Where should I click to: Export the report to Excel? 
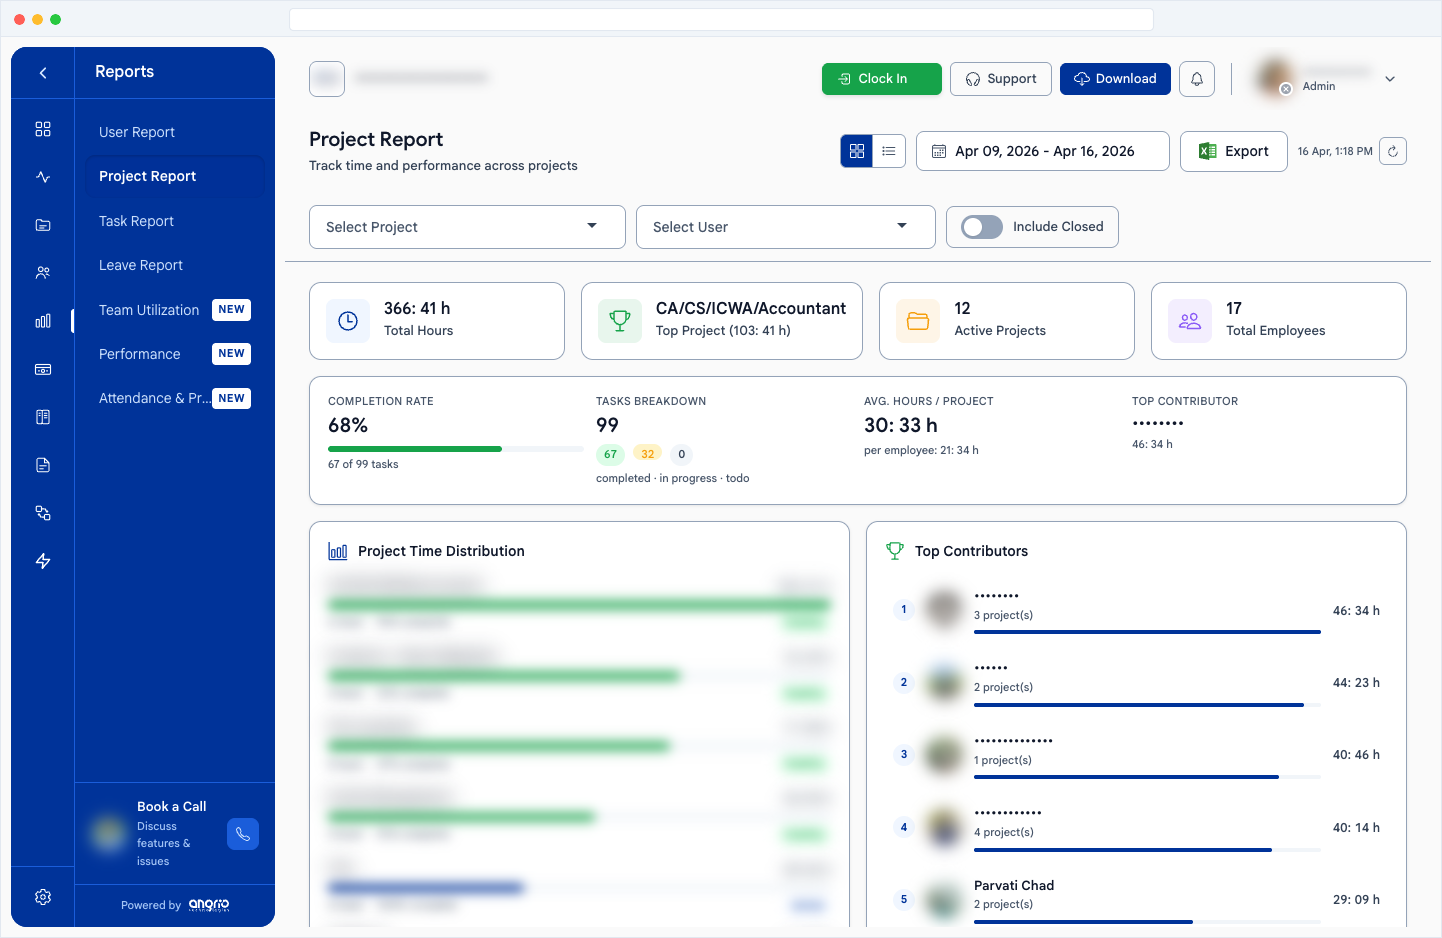pos(1233,151)
